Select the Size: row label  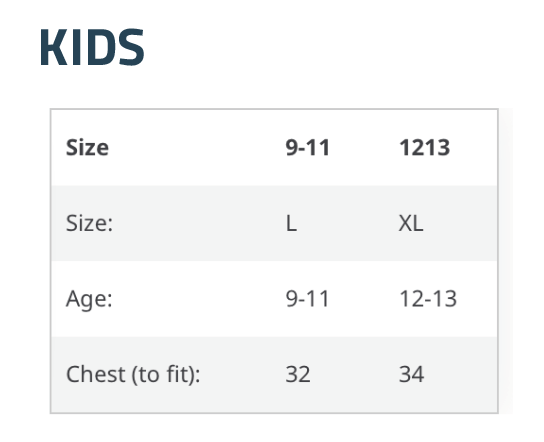[x=90, y=223]
